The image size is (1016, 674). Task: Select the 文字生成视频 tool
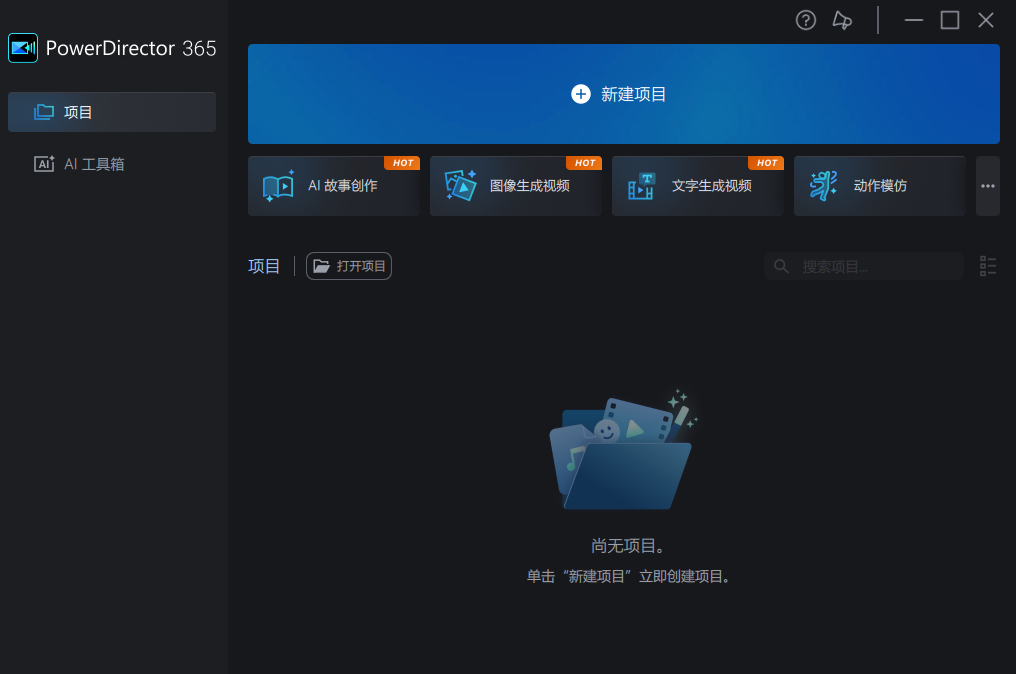point(697,186)
